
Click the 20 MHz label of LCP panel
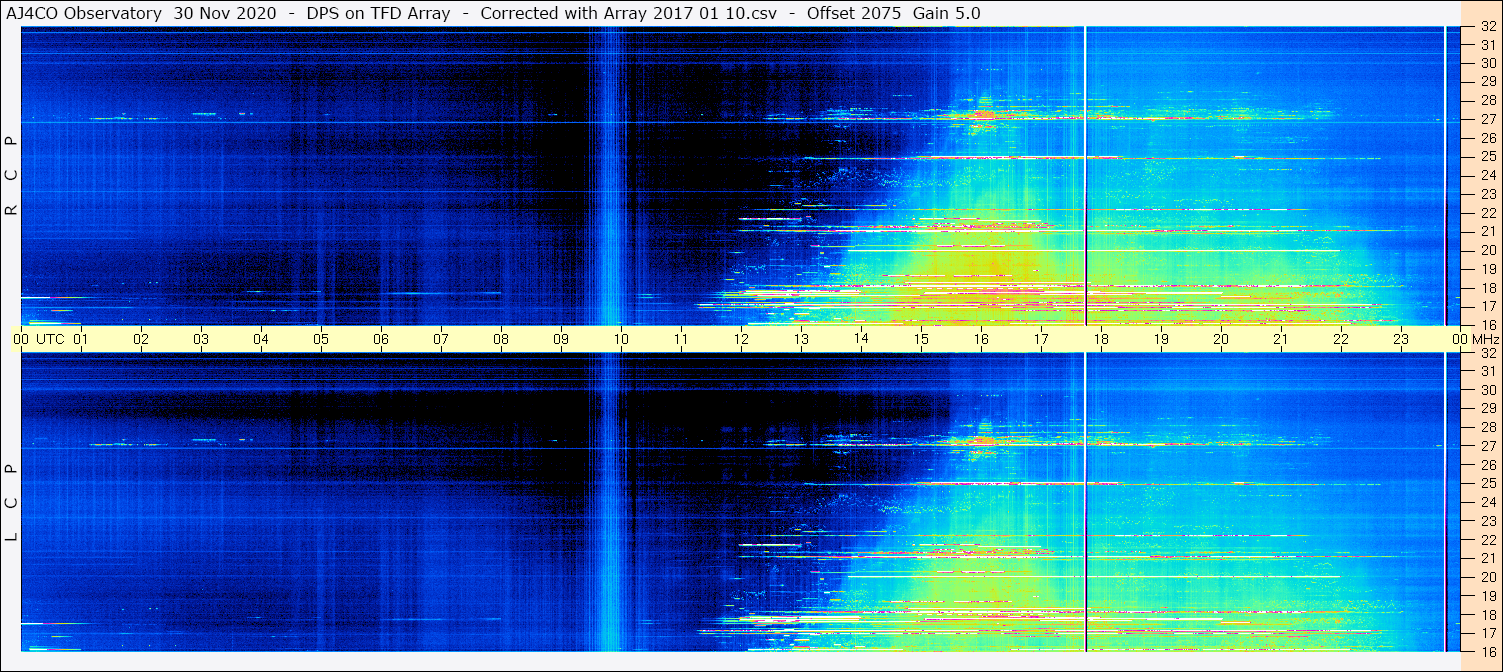point(1488,576)
